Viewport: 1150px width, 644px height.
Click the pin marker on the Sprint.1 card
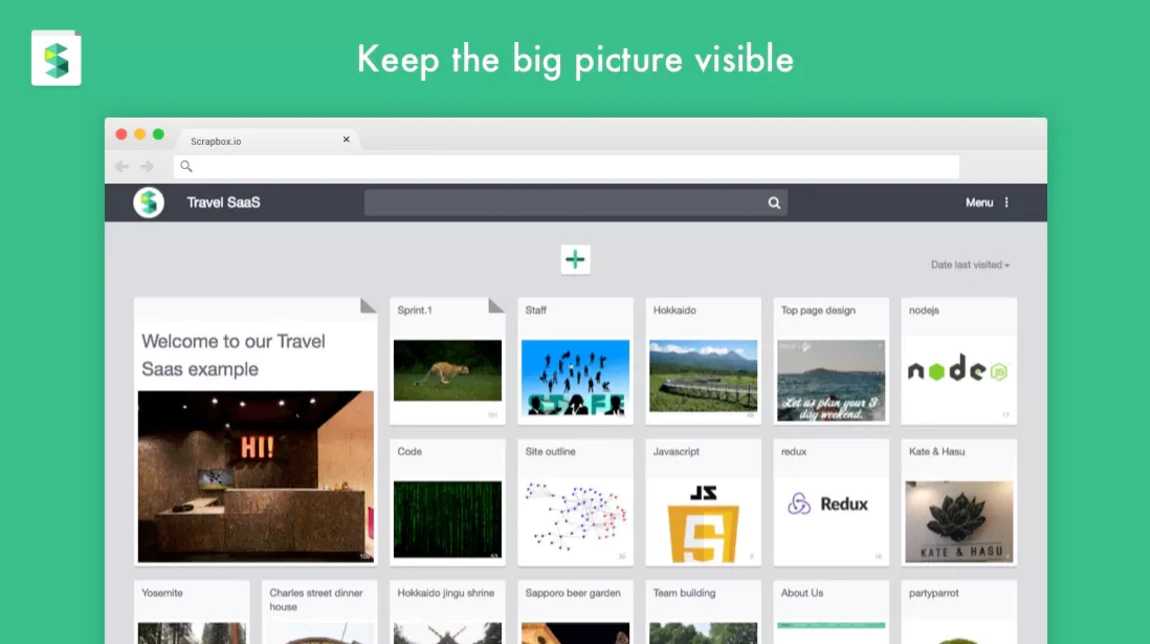(497, 304)
